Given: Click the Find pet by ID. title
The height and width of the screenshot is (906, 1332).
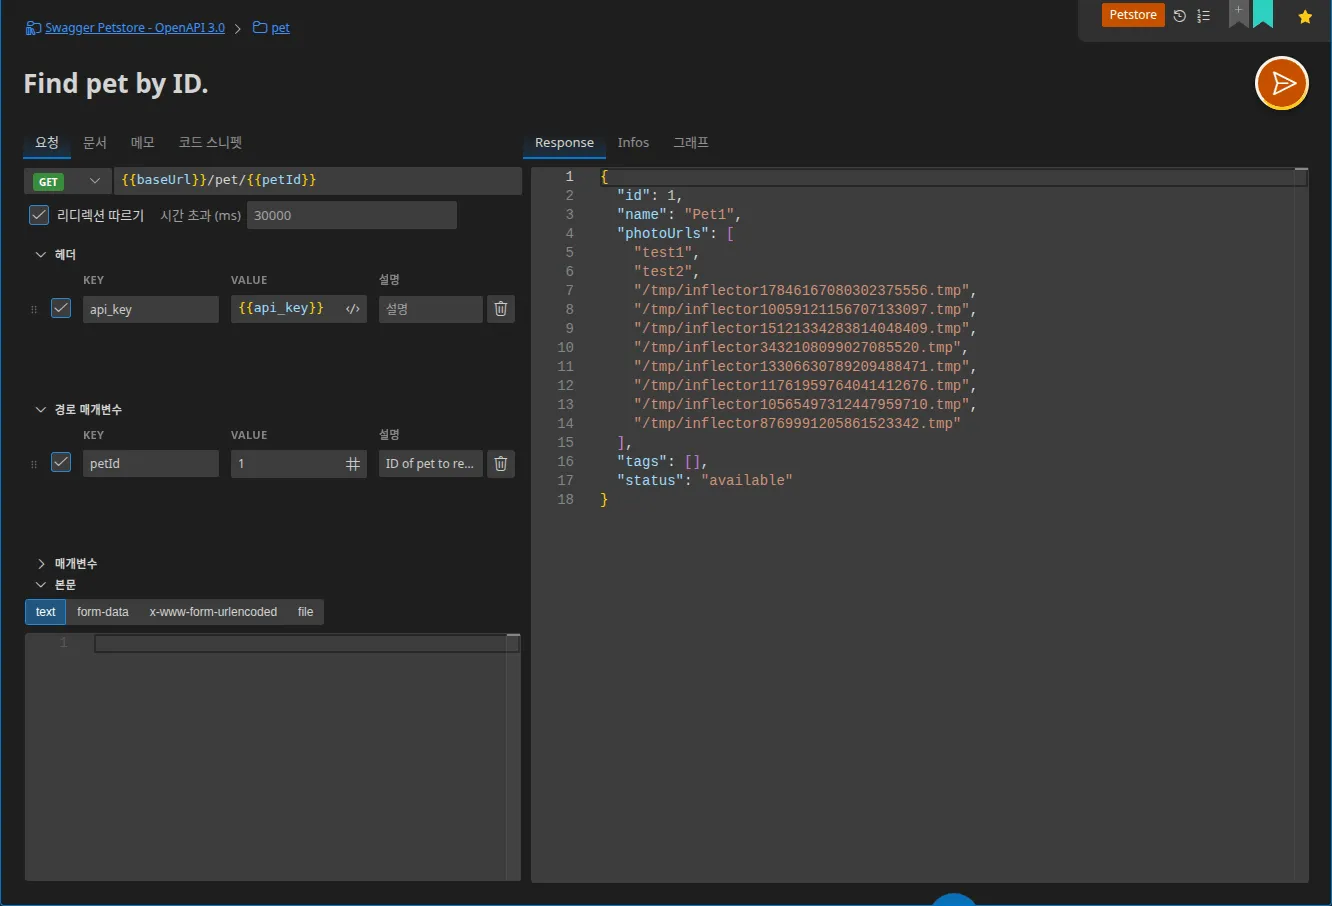Looking at the screenshot, I should pos(116,84).
